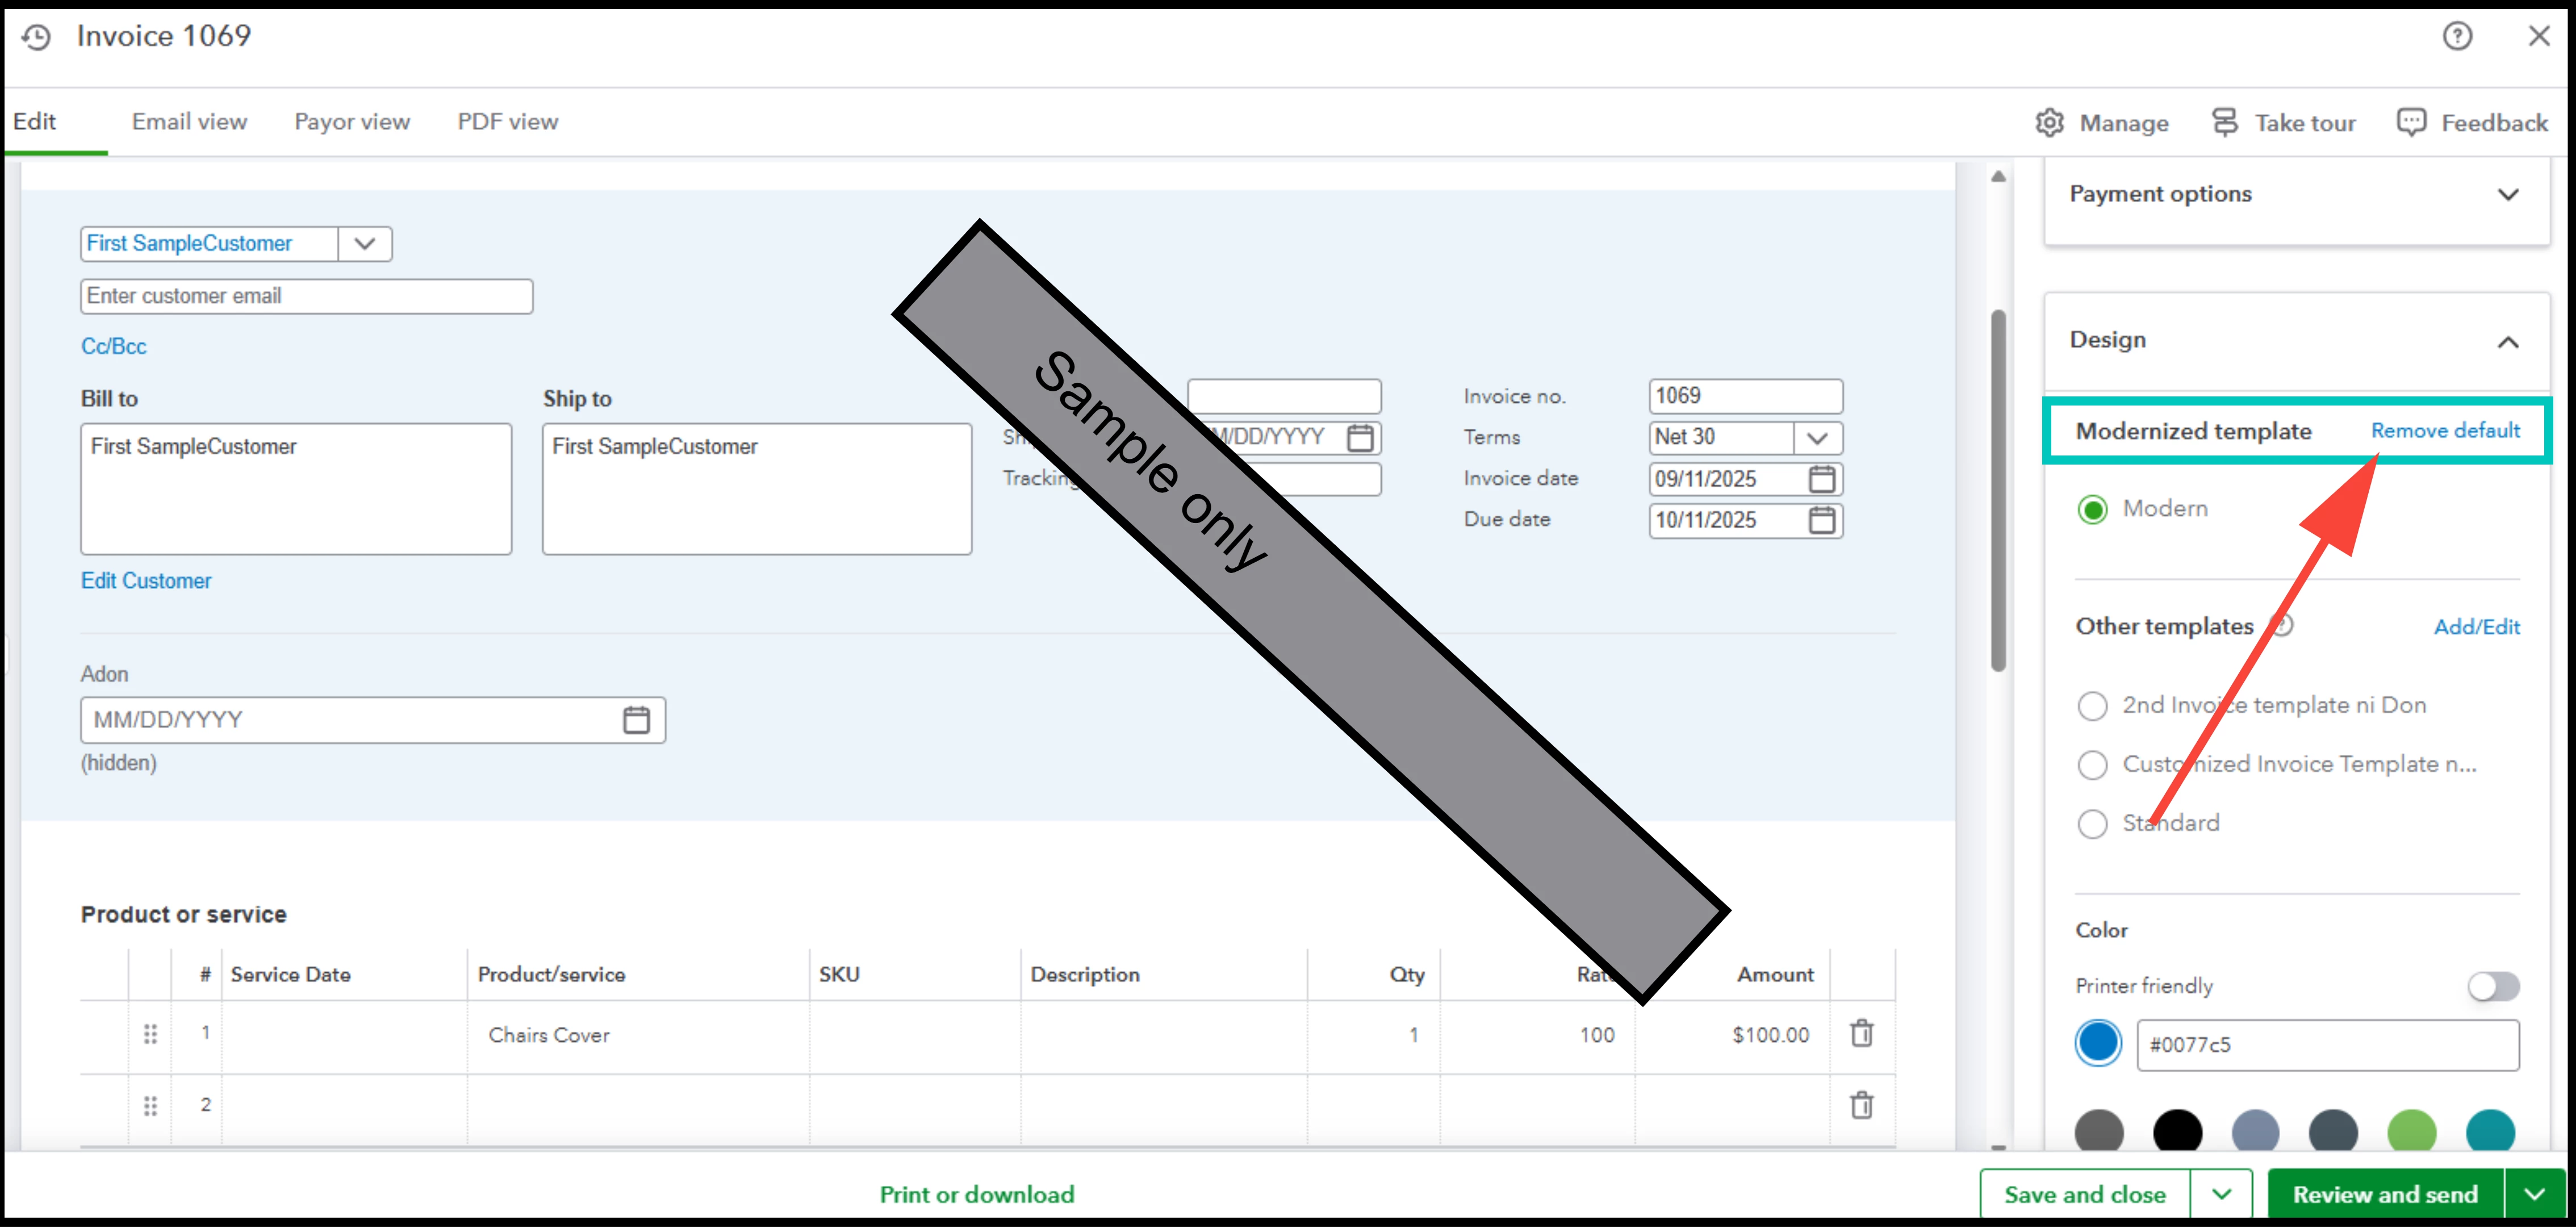Open the help question mark icon
The height and width of the screenshot is (1229, 2576).
[x=2457, y=36]
